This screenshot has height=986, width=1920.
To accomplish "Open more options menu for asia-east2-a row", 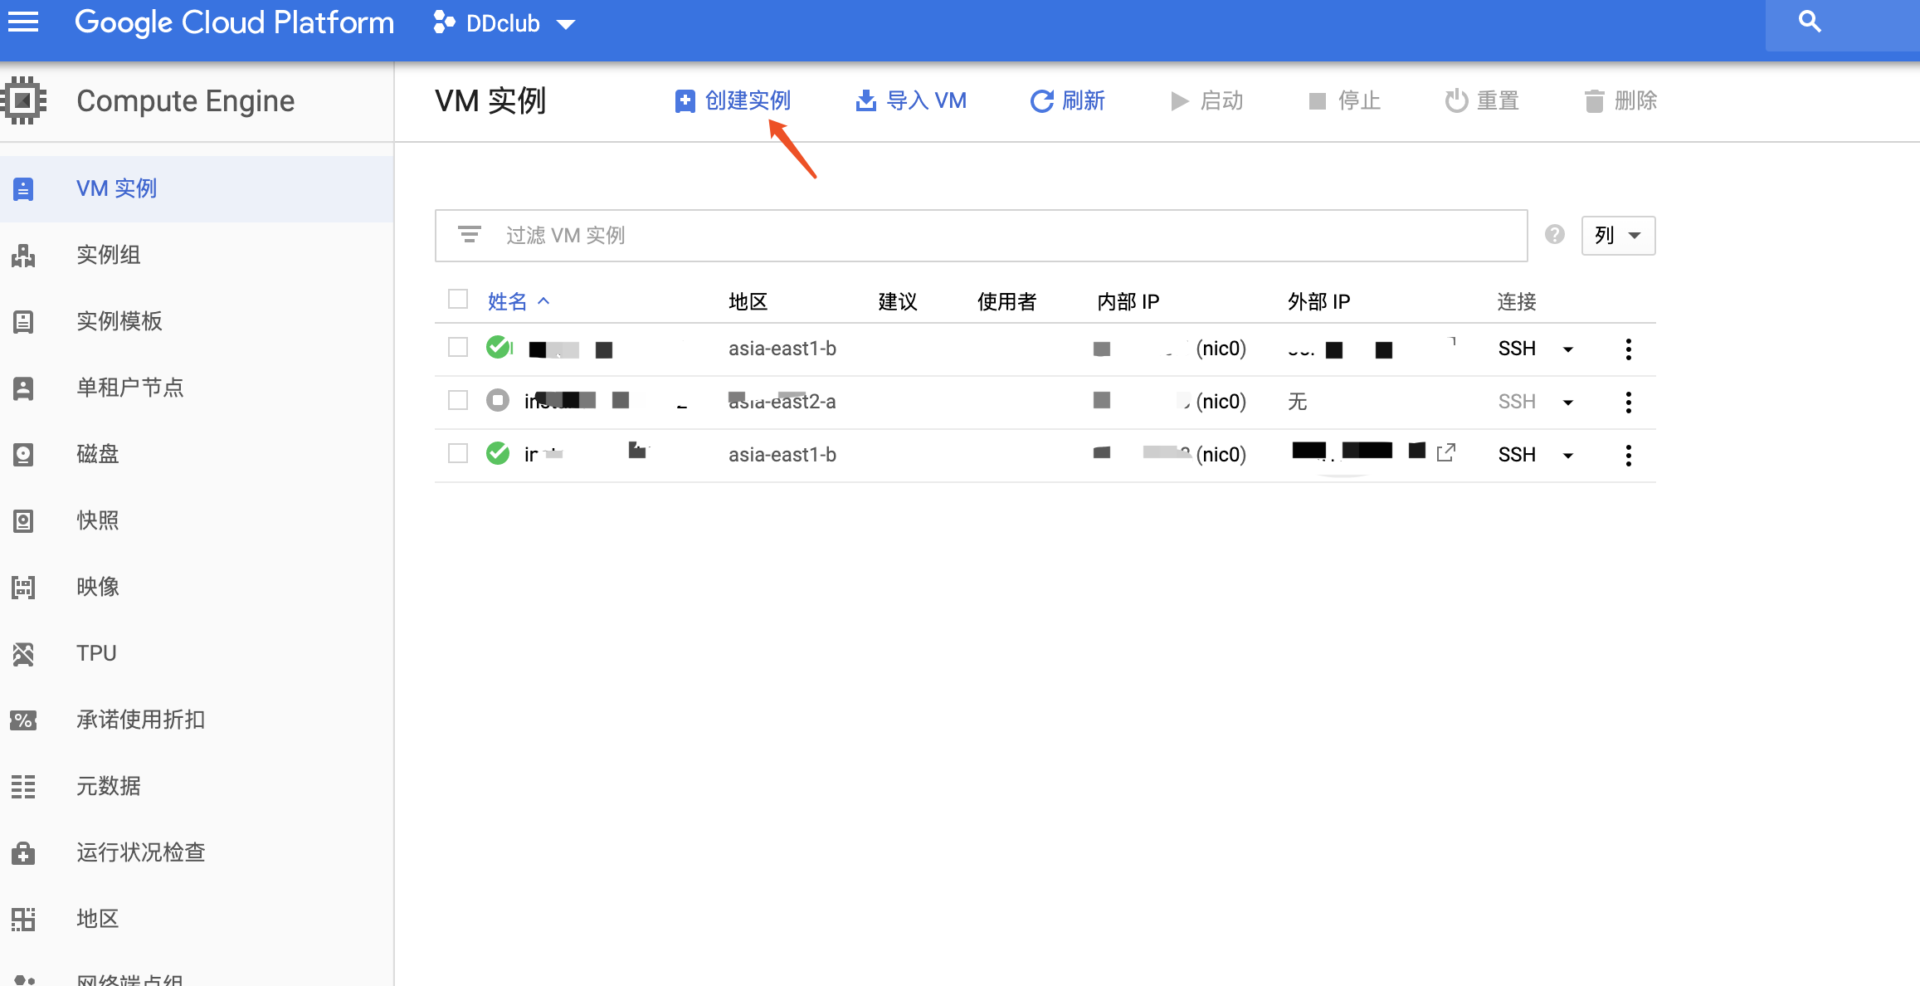I will click(1628, 402).
